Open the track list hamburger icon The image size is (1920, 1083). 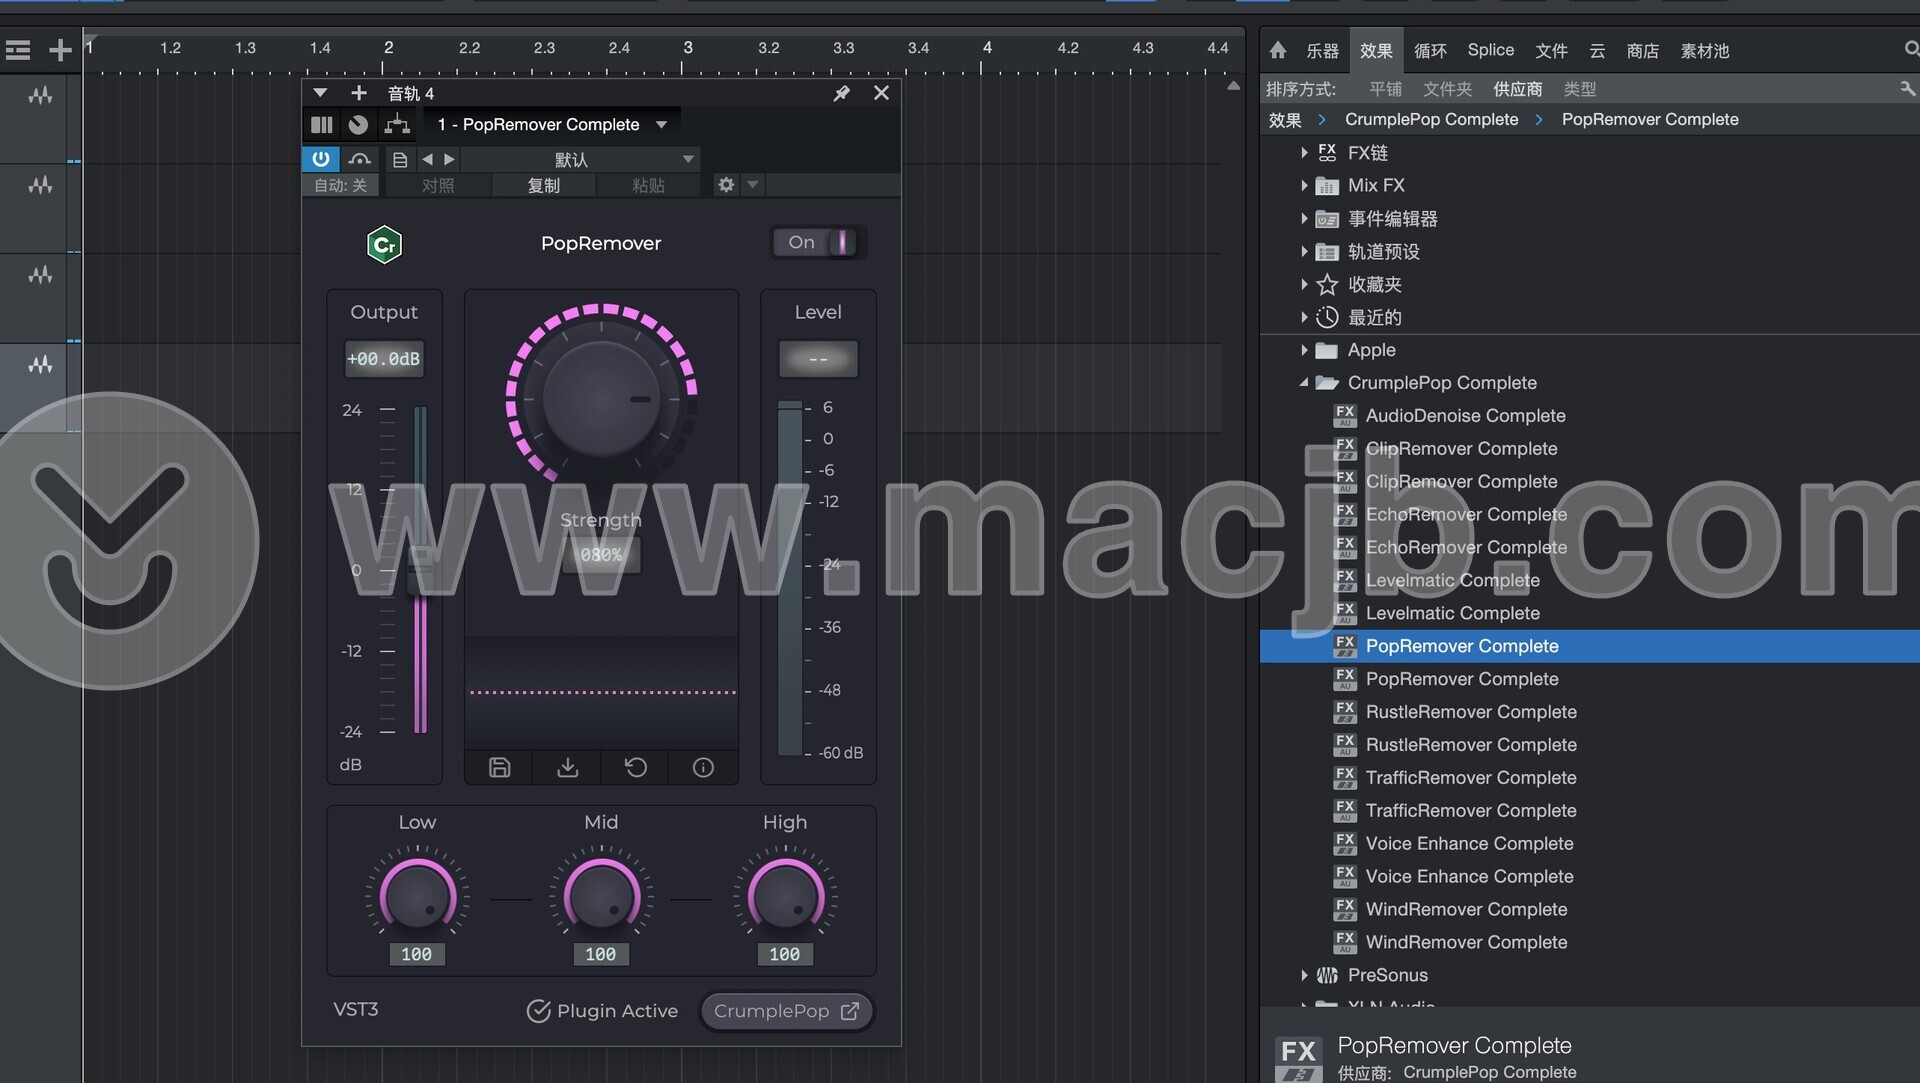(x=18, y=50)
